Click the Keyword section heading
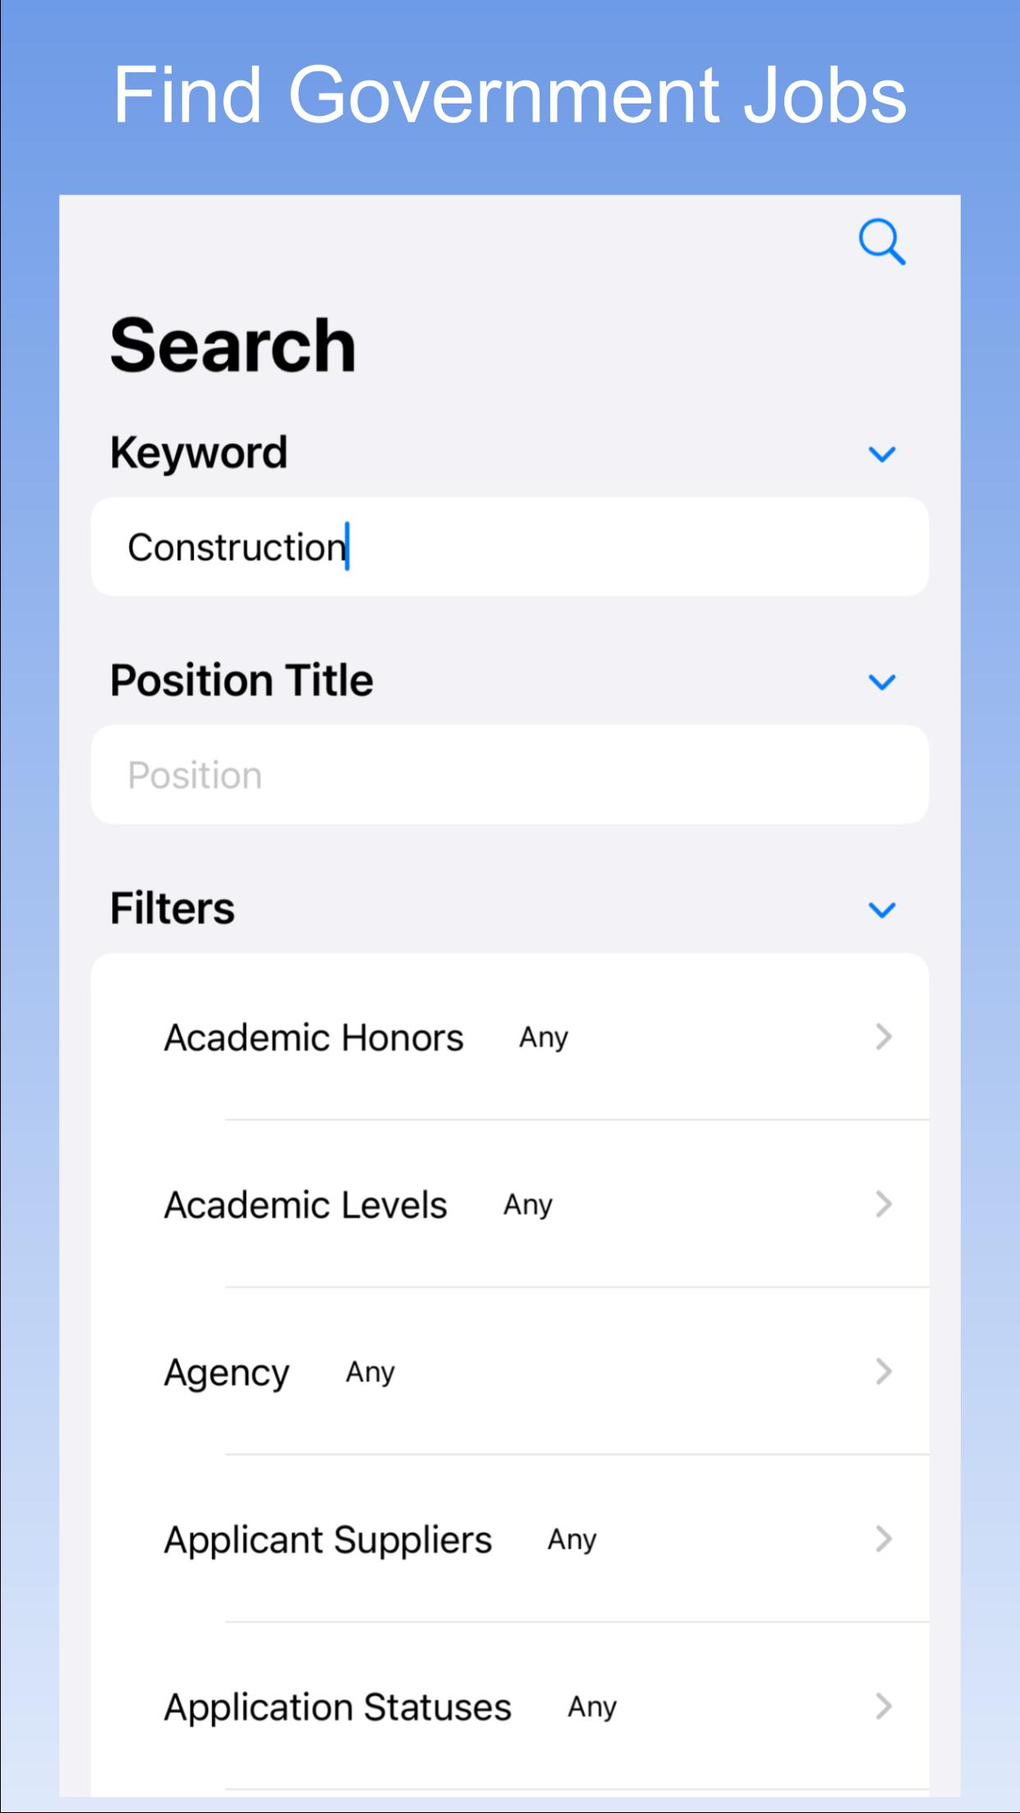Viewport: 1020px width, 1813px height. (x=199, y=453)
